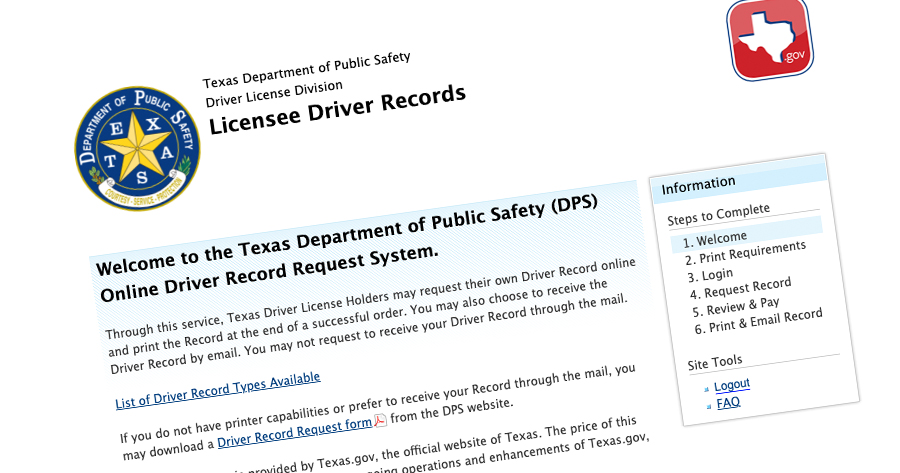Viewport: 900px width, 473px height.
Task: Click the PDF icon beside Driver Record Request form
Action: coord(380,421)
